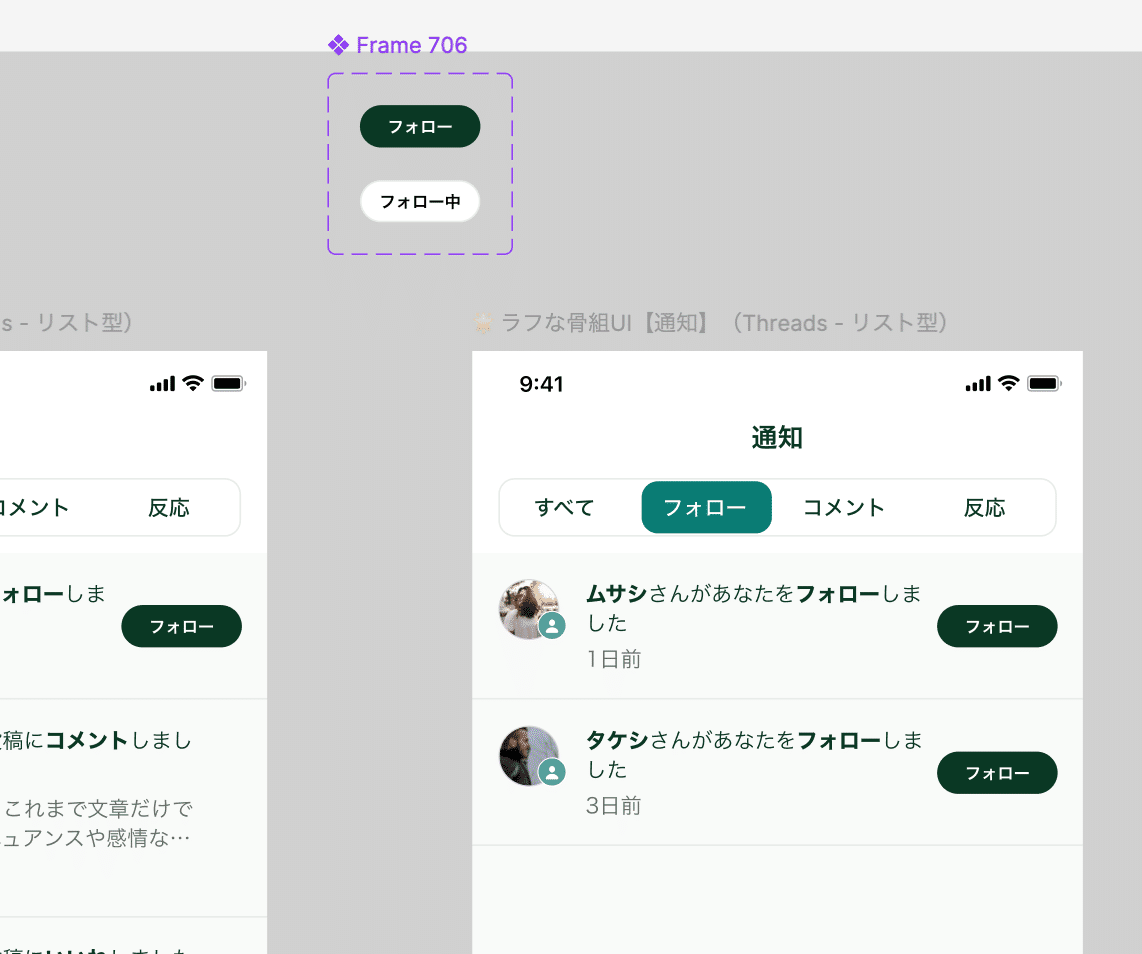Click battery icon in left frame status bar
The image size is (1142, 954).
229,383
